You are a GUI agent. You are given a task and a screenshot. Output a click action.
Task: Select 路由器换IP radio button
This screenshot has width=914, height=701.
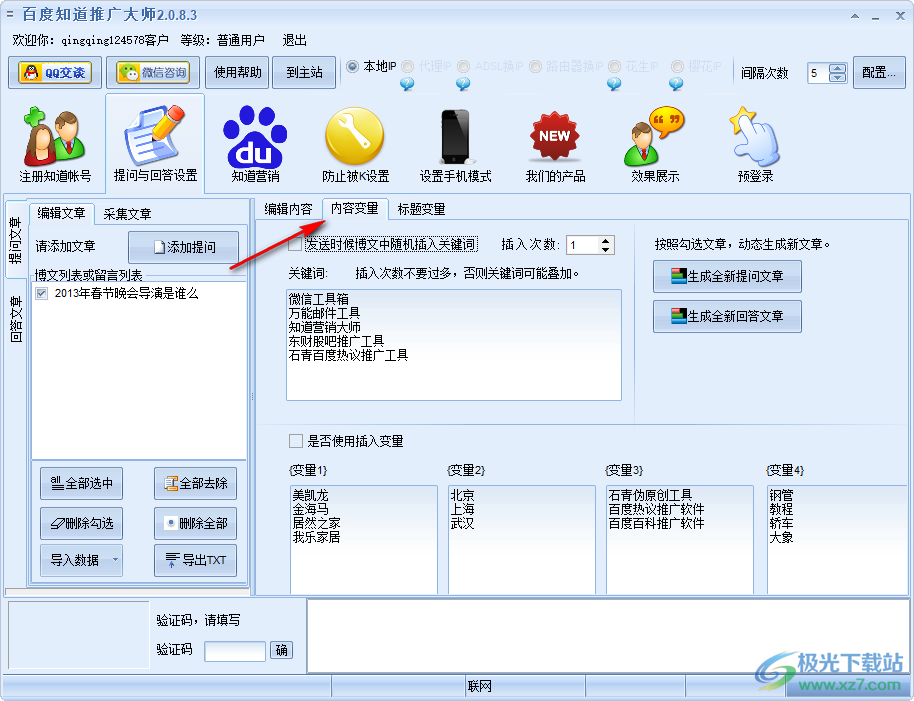click(535, 66)
